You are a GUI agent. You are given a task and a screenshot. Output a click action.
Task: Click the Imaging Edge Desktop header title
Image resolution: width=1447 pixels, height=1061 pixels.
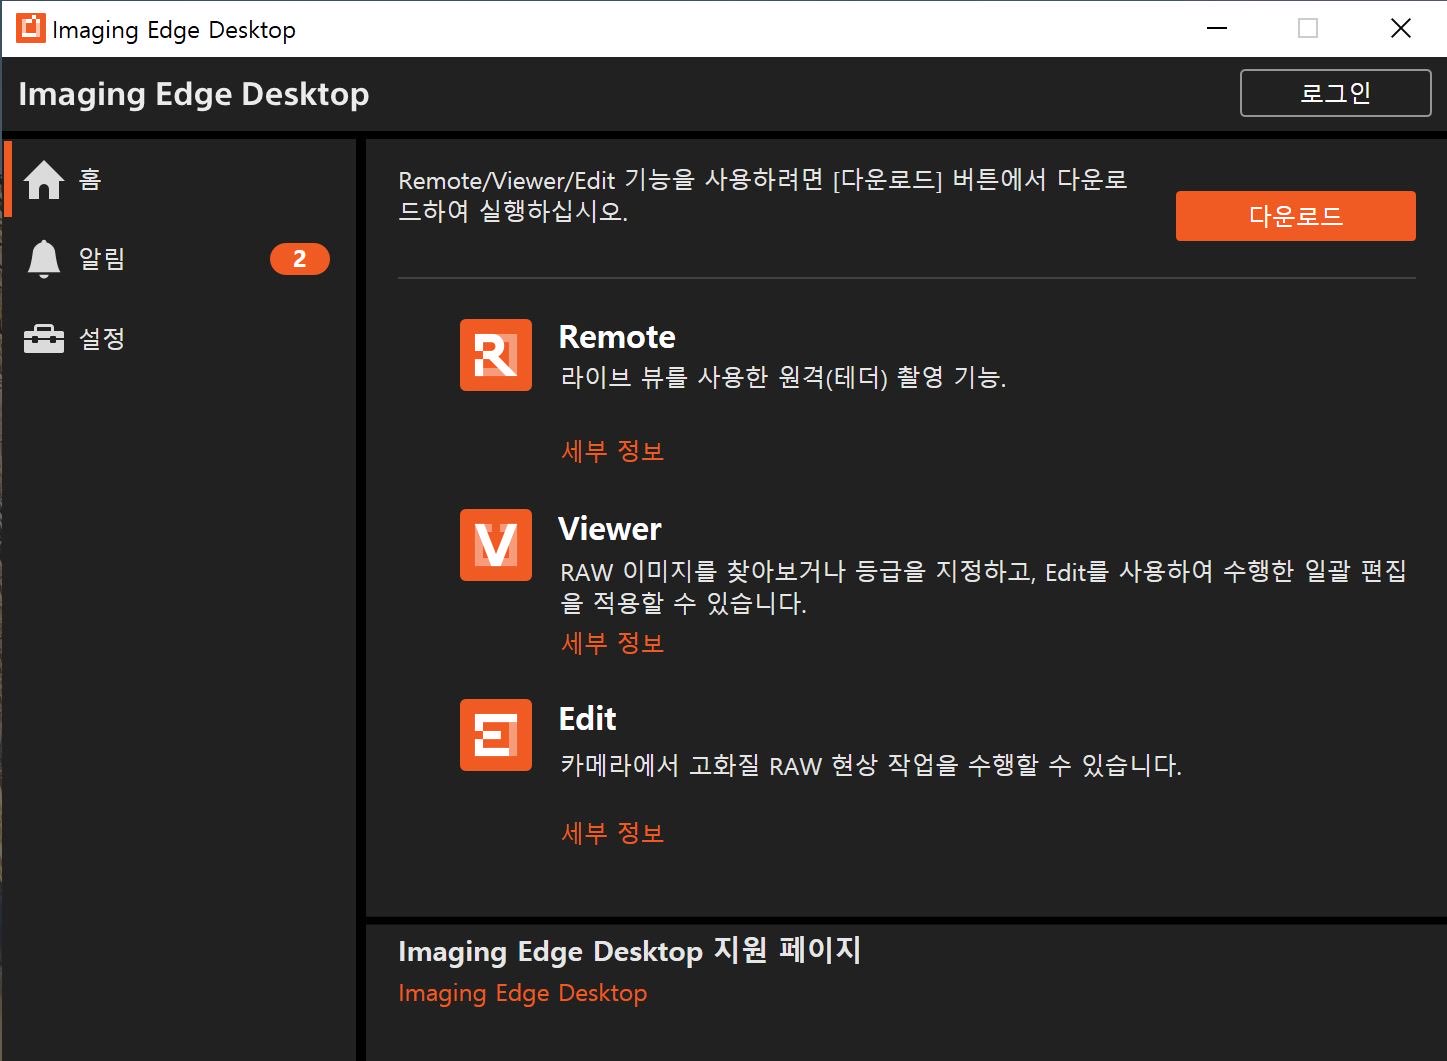tap(194, 94)
